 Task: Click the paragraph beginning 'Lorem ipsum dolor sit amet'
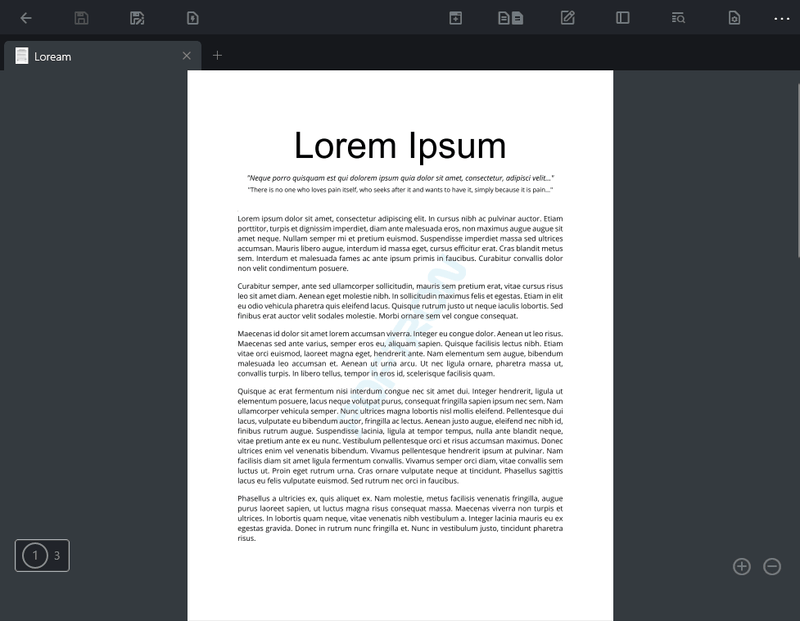point(400,243)
